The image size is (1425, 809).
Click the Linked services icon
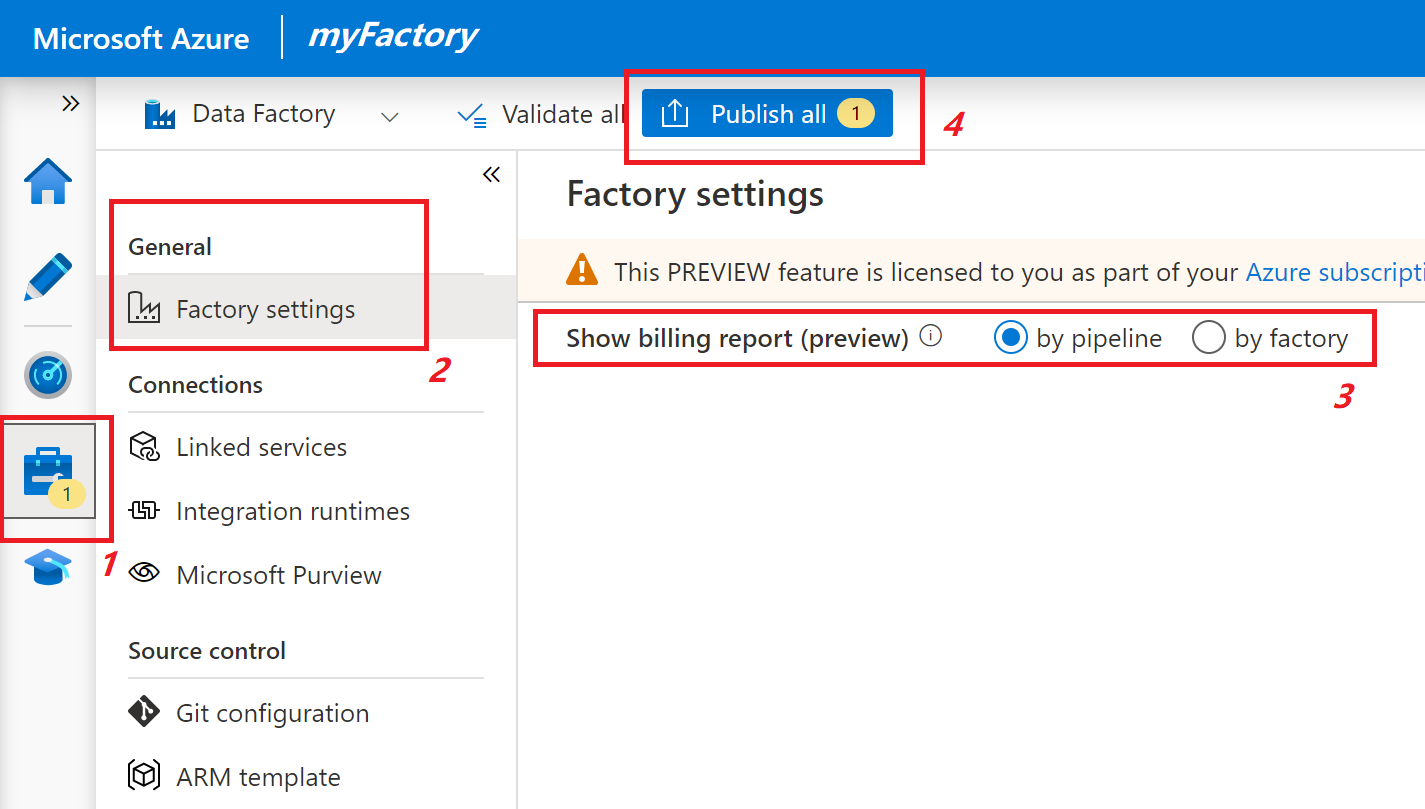(x=145, y=447)
